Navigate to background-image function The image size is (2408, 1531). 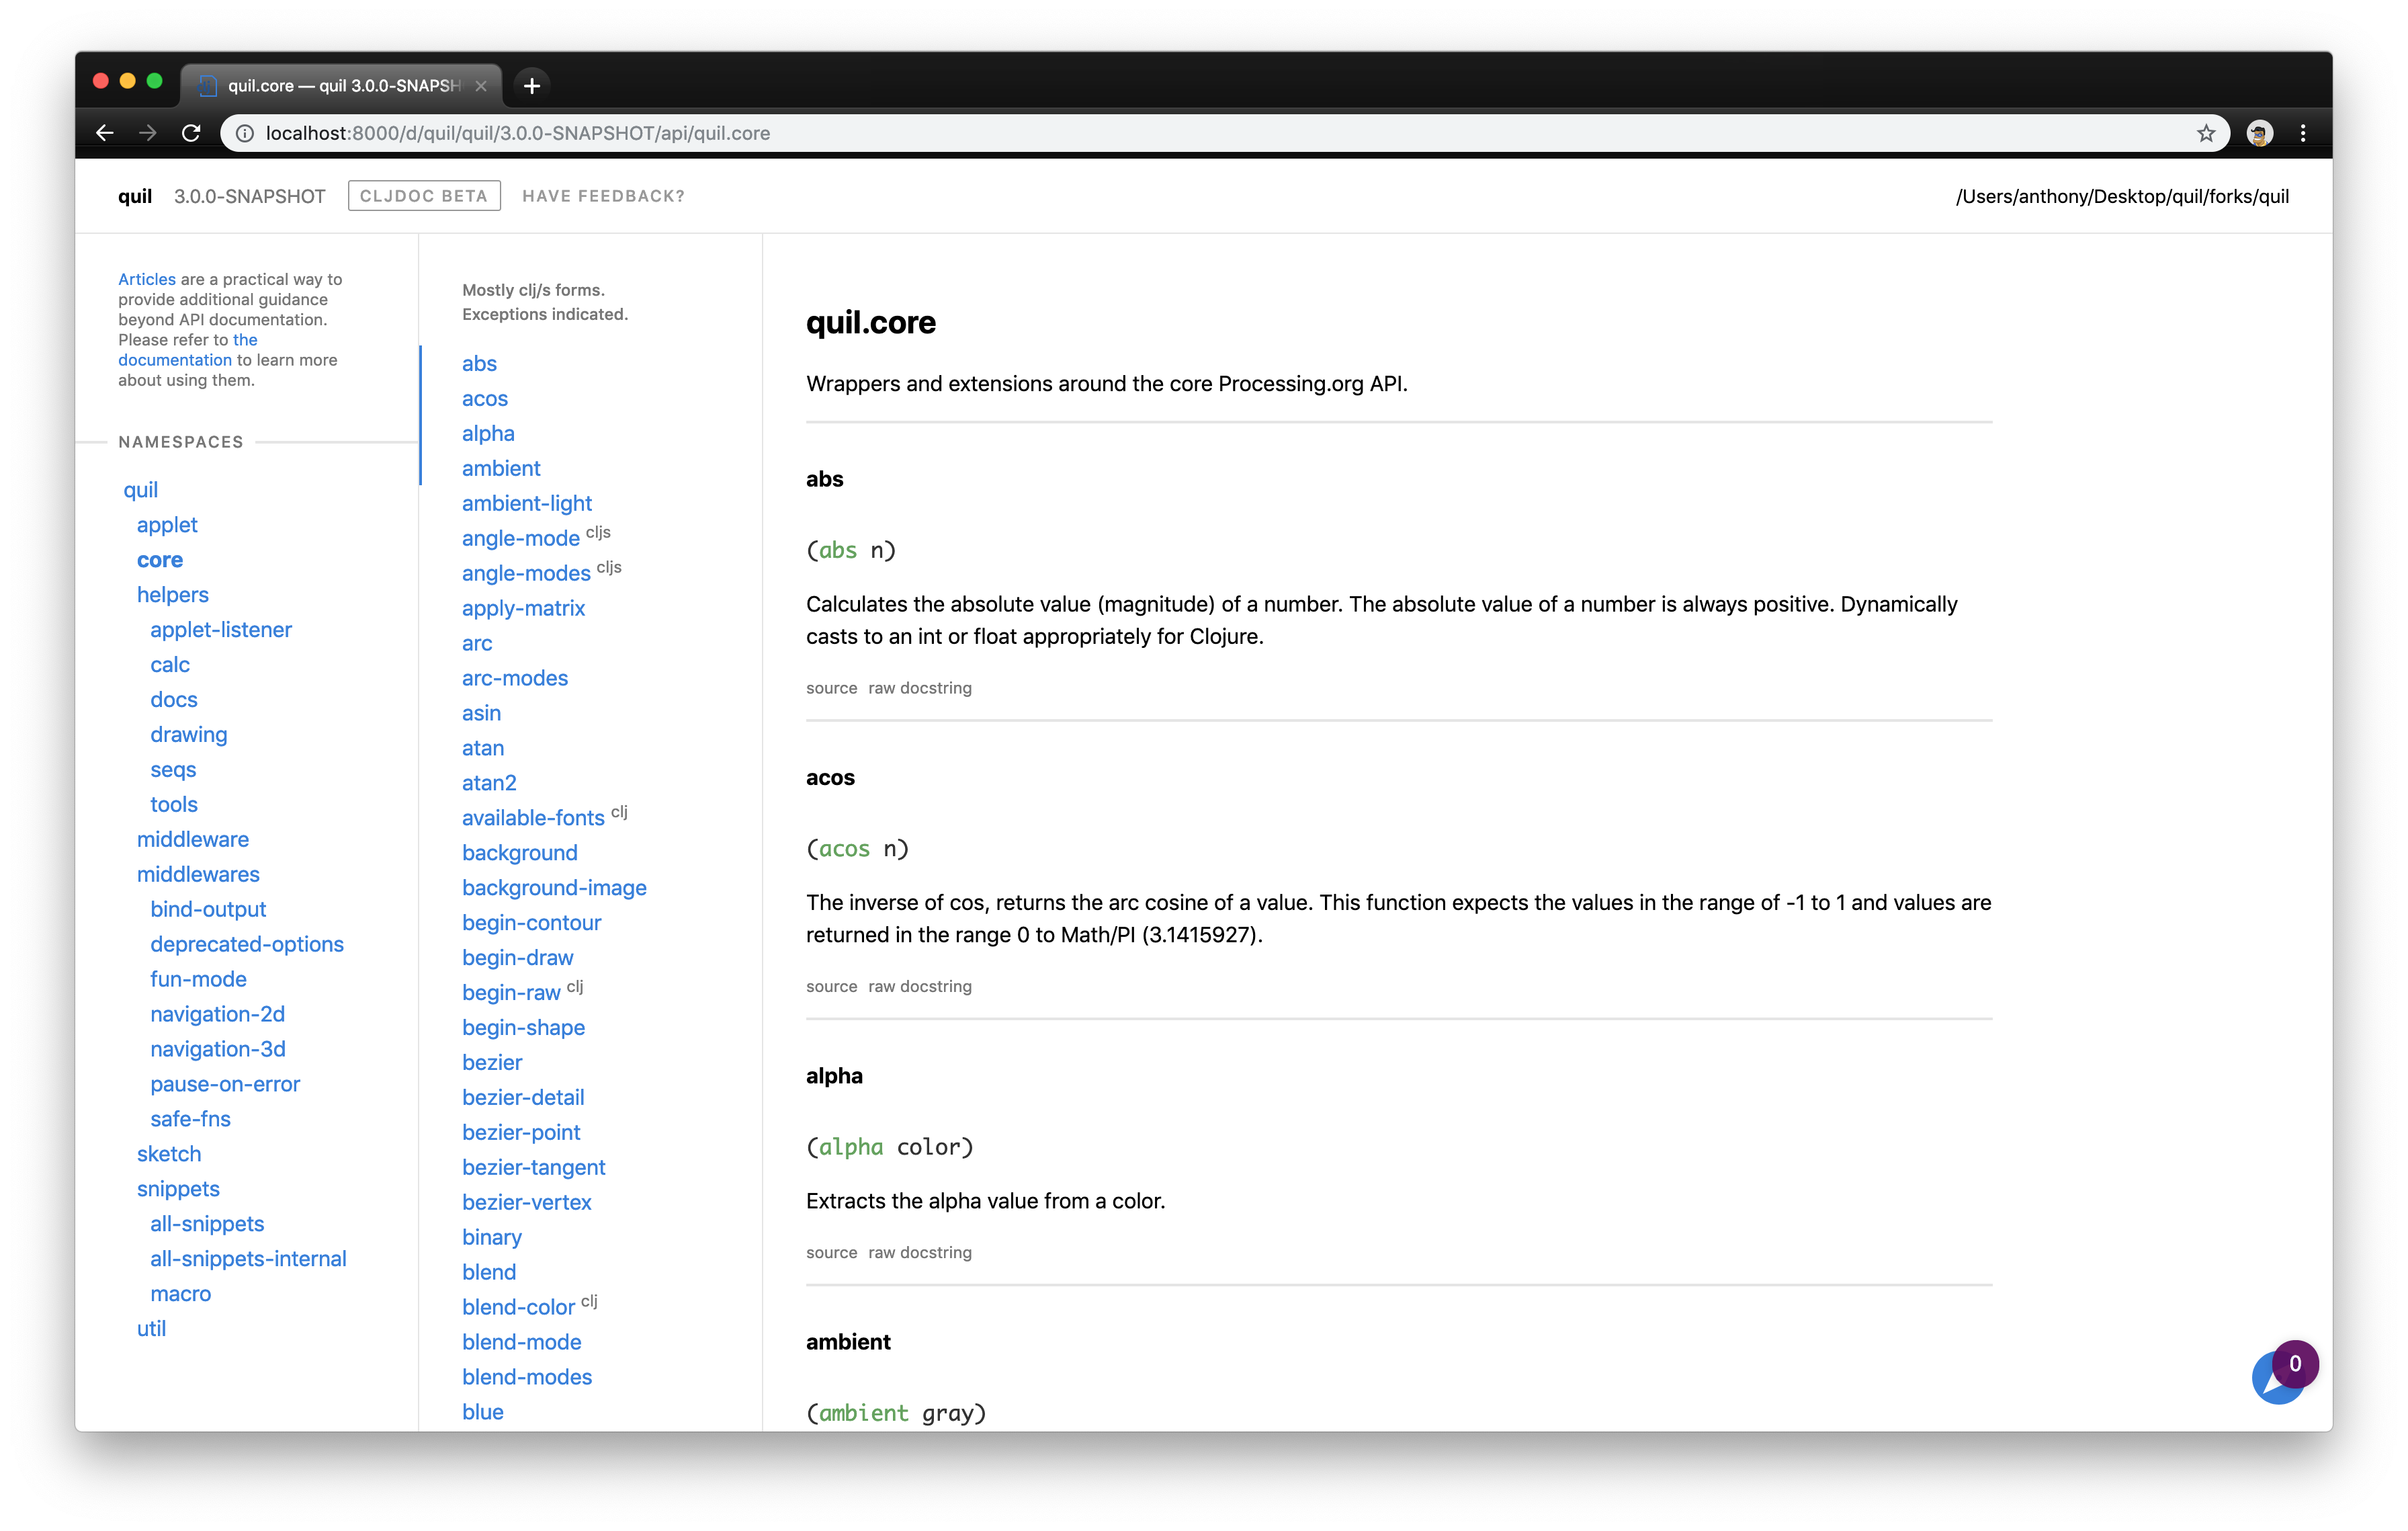(554, 888)
